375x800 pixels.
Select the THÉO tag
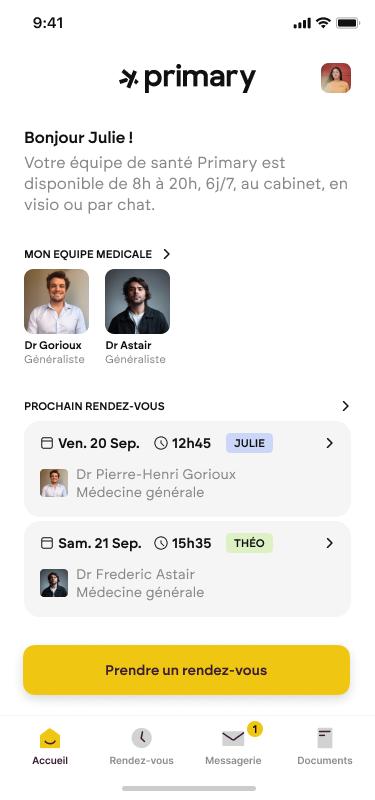tap(249, 543)
